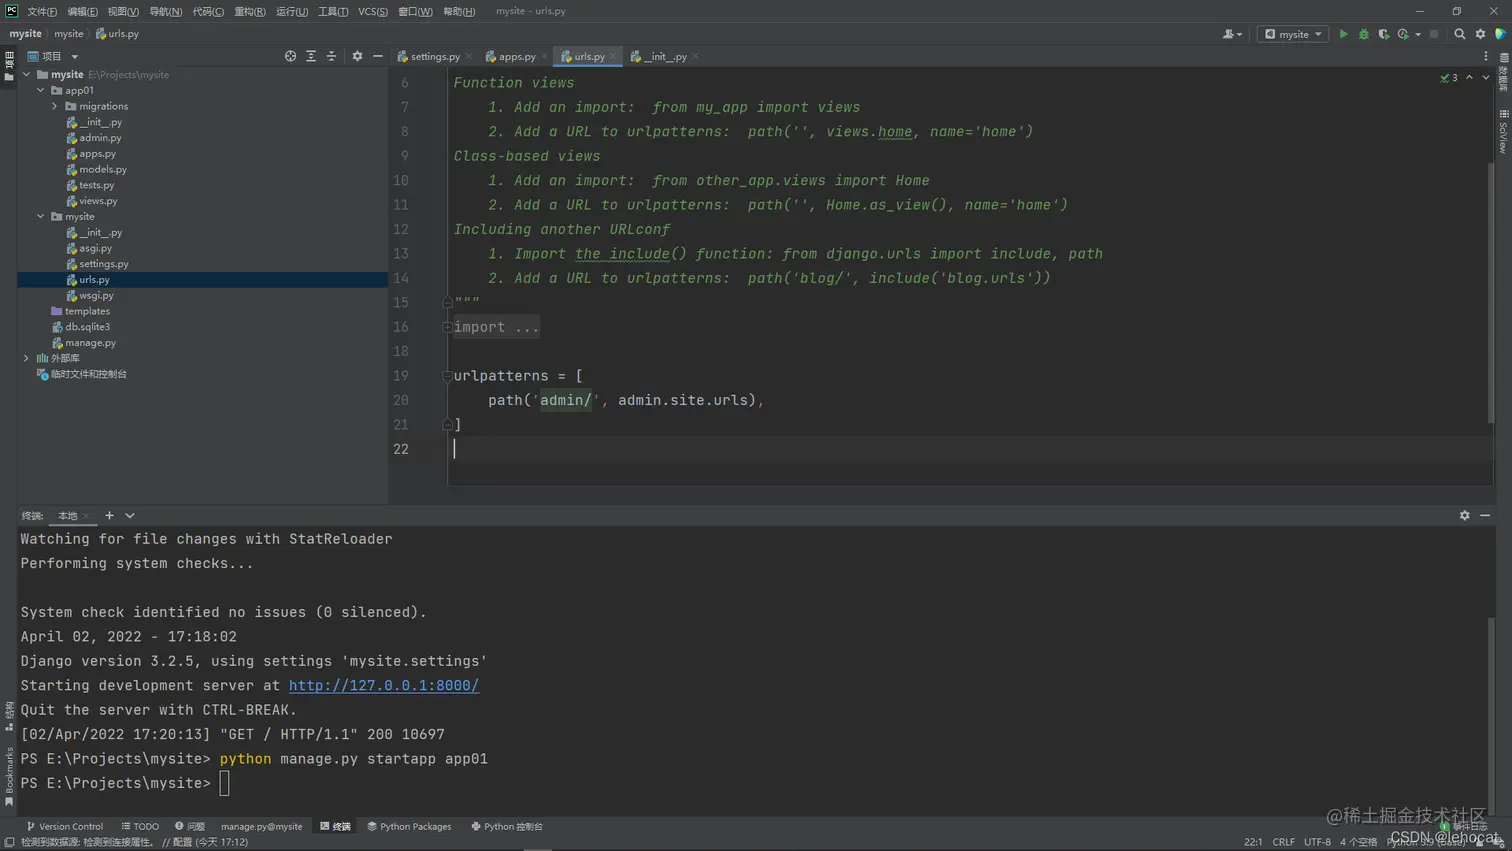The height and width of the screenshot is (851, 1512).
Task: Run with coverage shield icon
Action: coord(1384,34)
